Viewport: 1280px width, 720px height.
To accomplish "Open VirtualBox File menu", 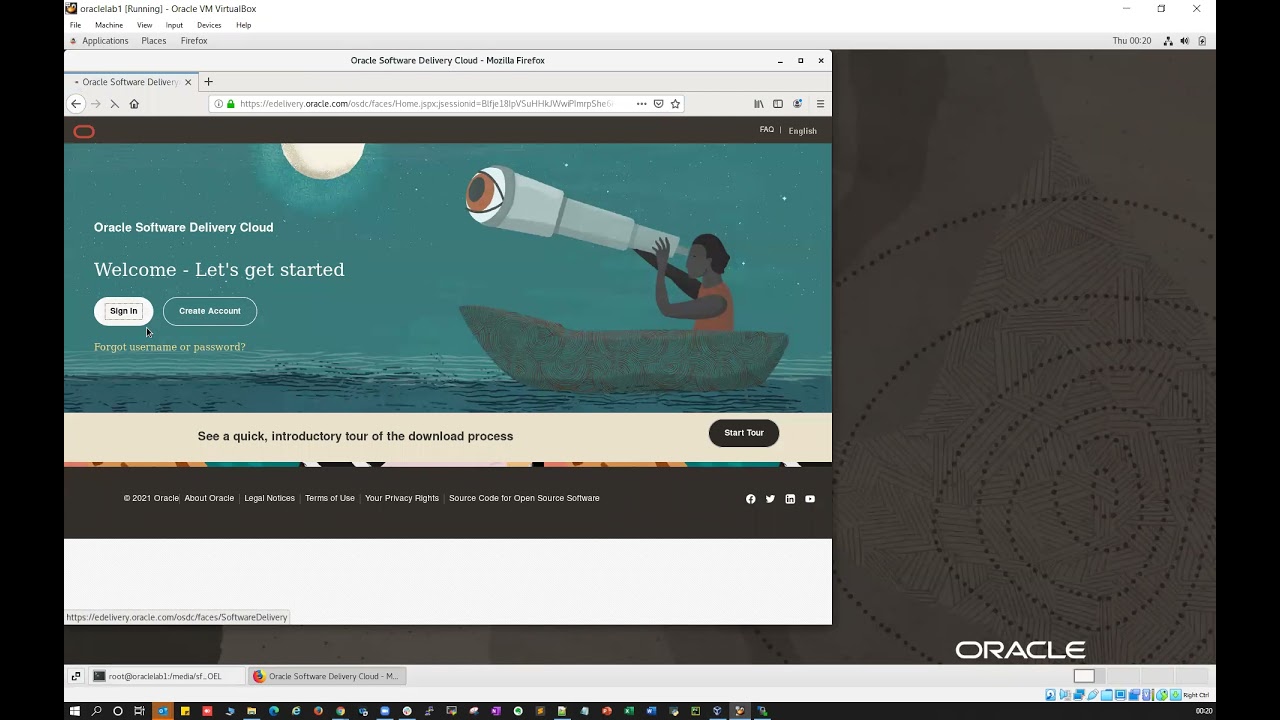I will click(x=75, y=25).
